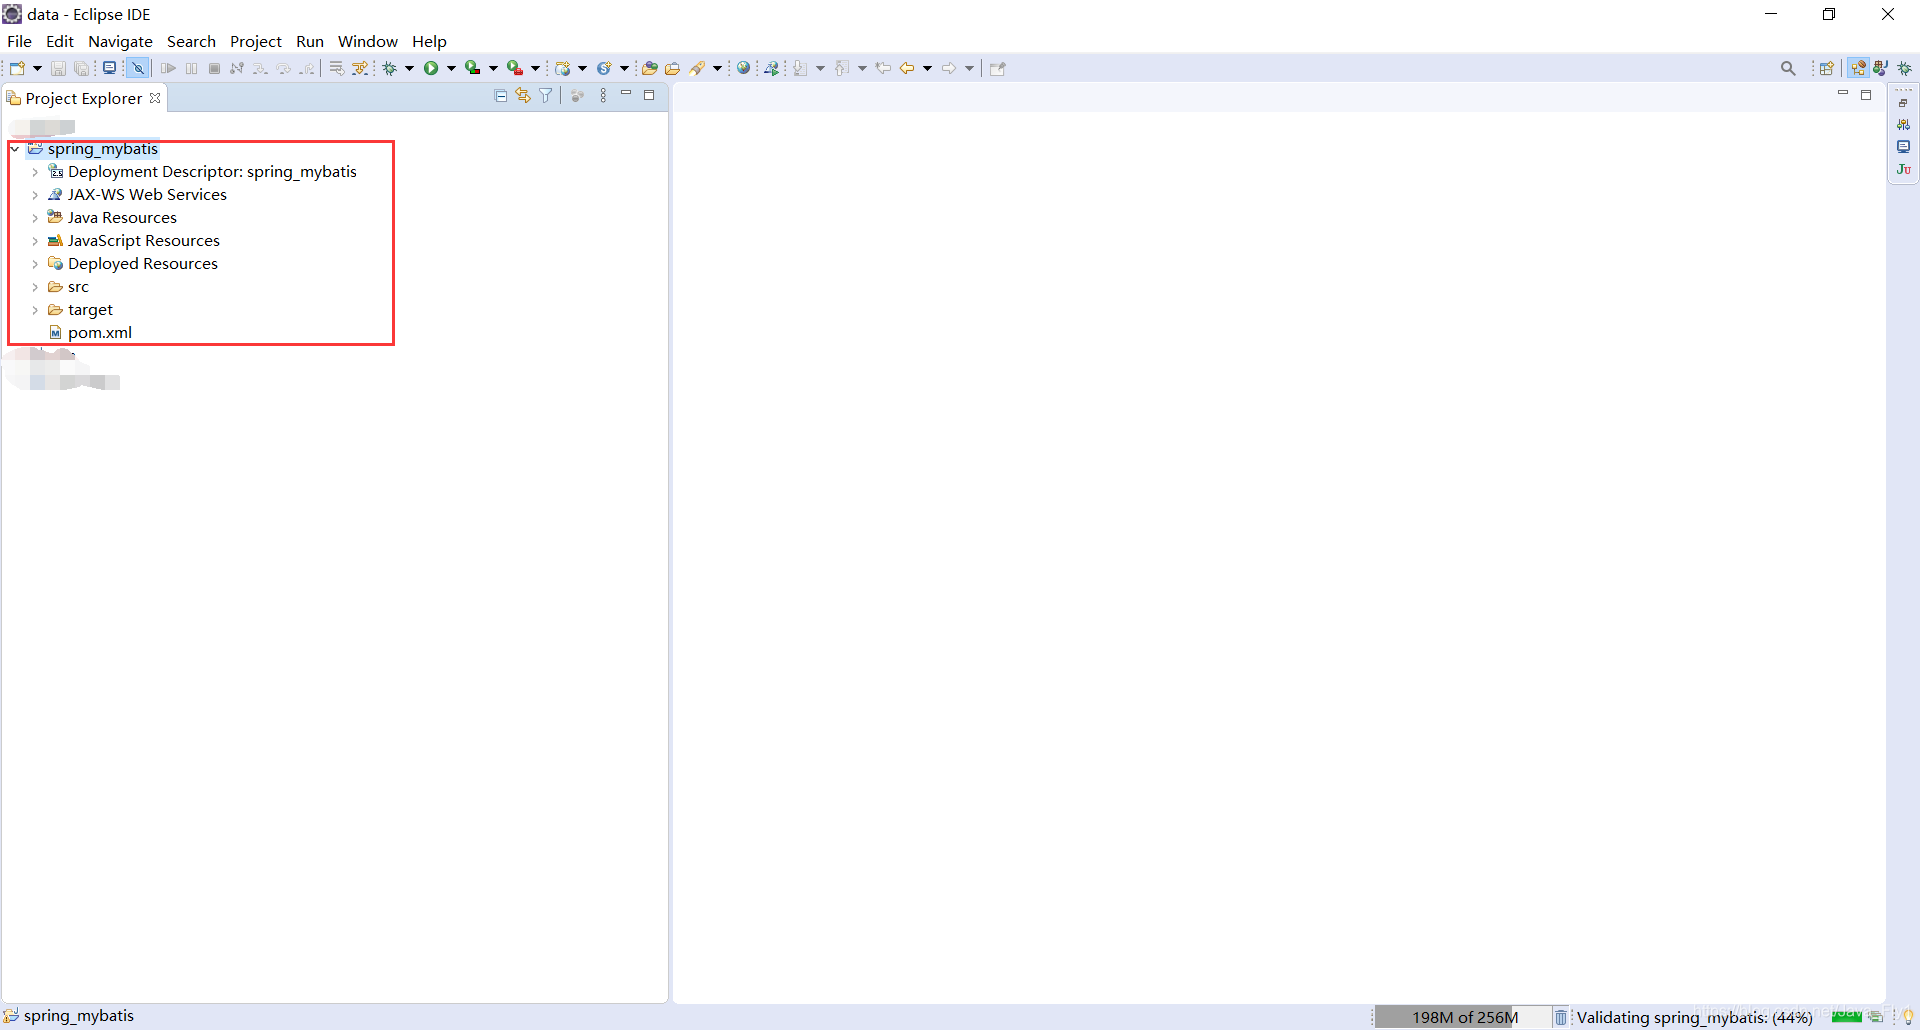Open the Navigate menu
Screen dimensions: 1920x1030
pyautogui.click(x=120, y=41)
